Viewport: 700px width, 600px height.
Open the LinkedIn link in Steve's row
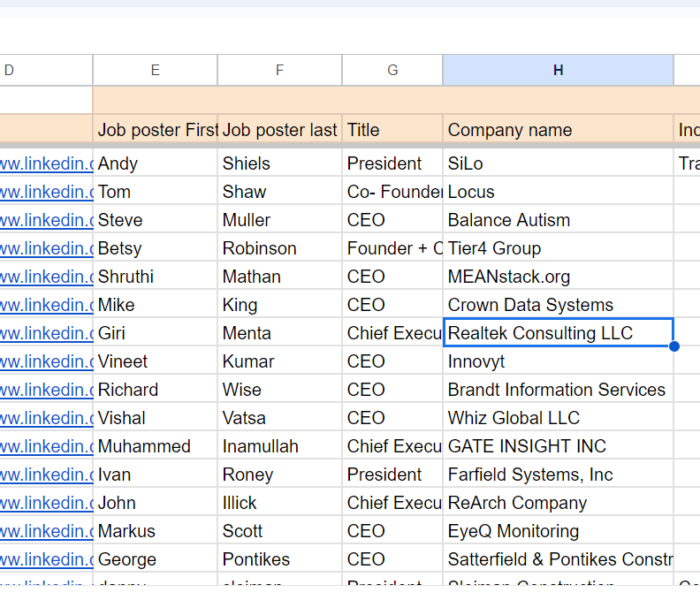point(46,220)
